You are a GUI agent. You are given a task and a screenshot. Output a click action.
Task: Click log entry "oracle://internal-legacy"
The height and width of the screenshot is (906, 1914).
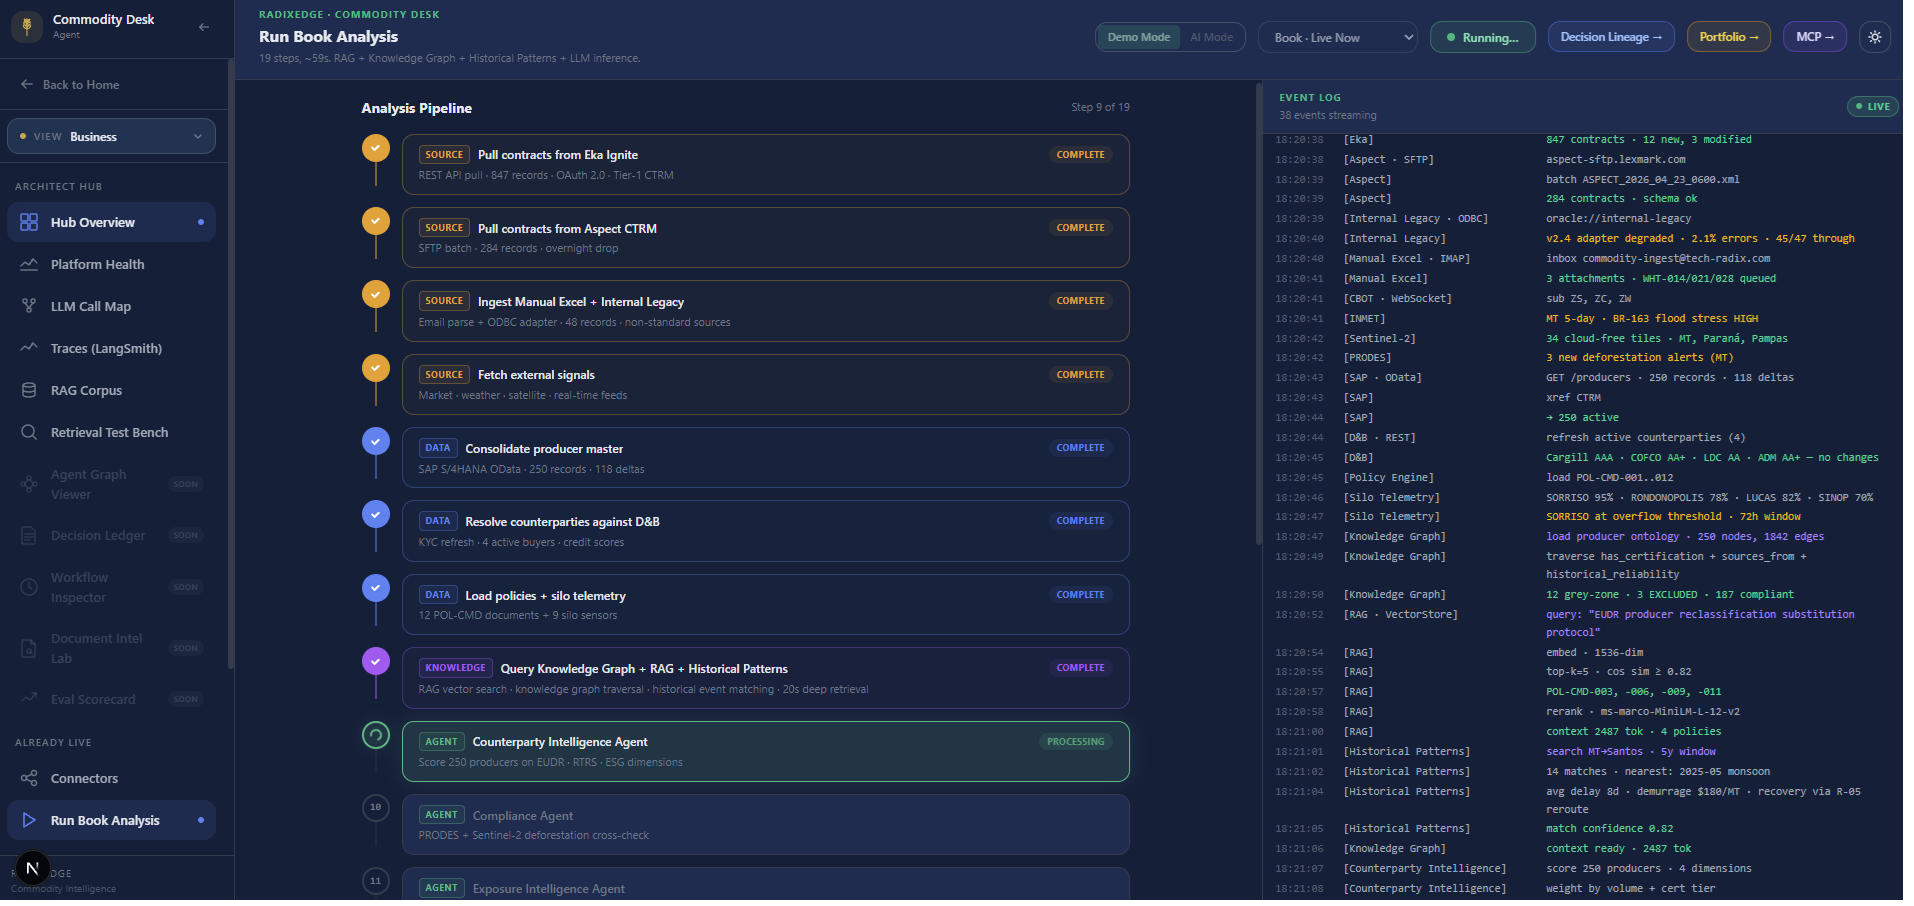point(1619,219)
